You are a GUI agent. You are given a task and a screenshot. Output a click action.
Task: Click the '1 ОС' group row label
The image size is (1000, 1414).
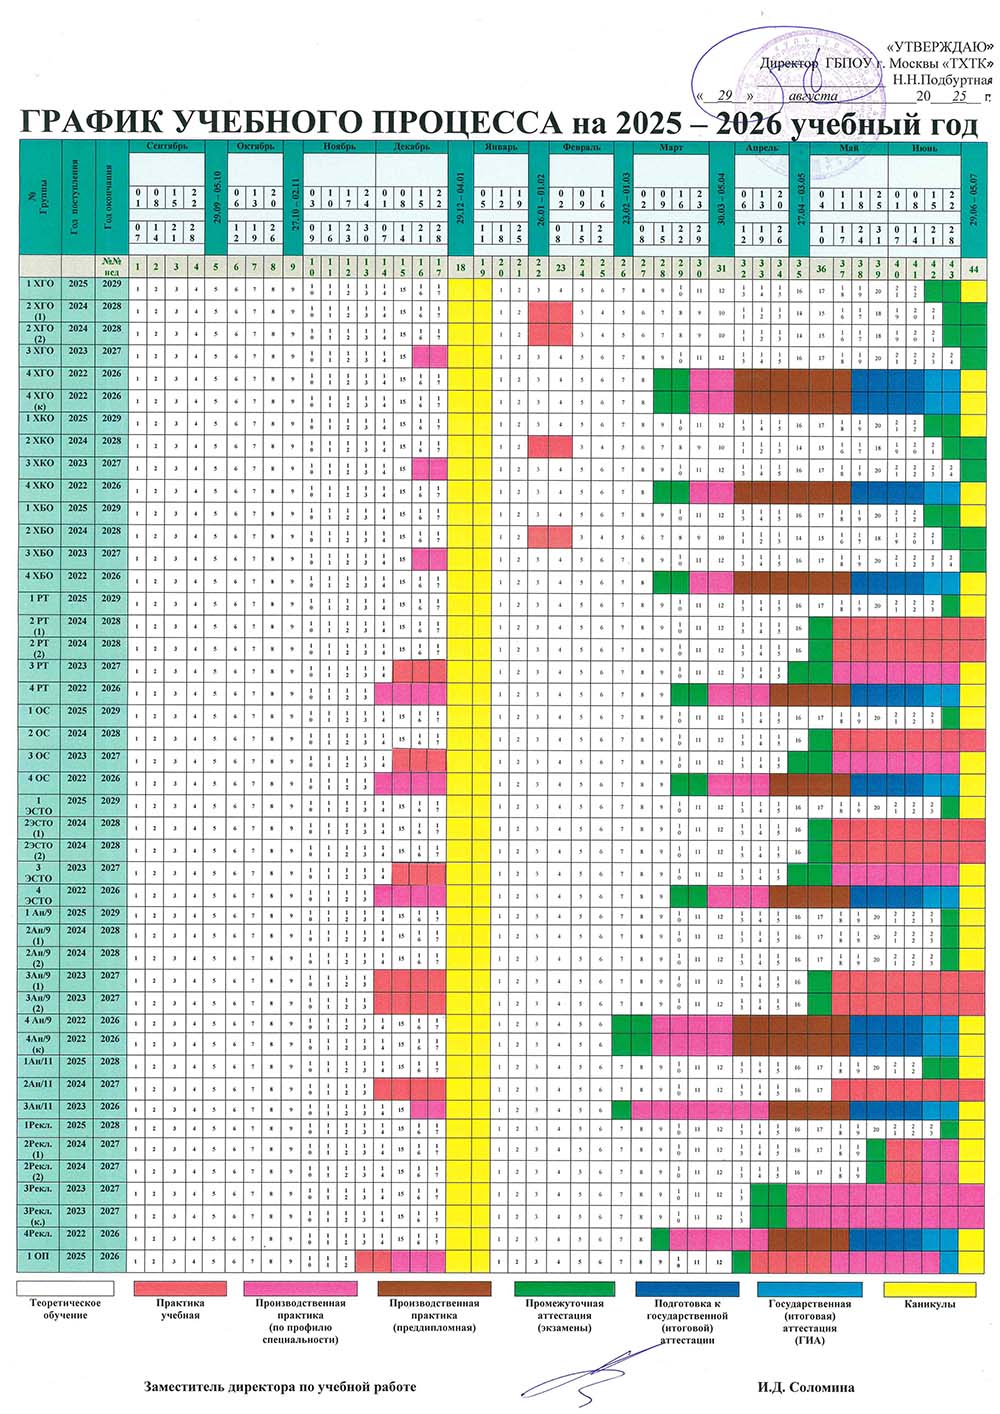[x=40, y=711]
